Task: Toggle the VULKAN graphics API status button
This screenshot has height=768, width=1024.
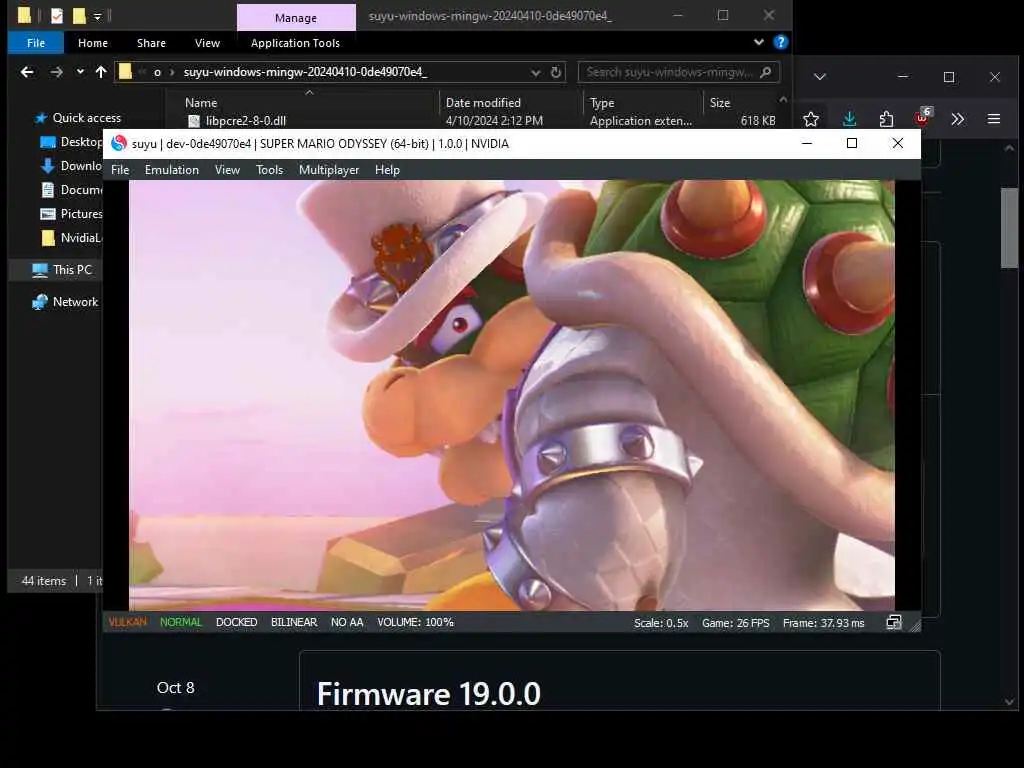Action: coord(127,622)
